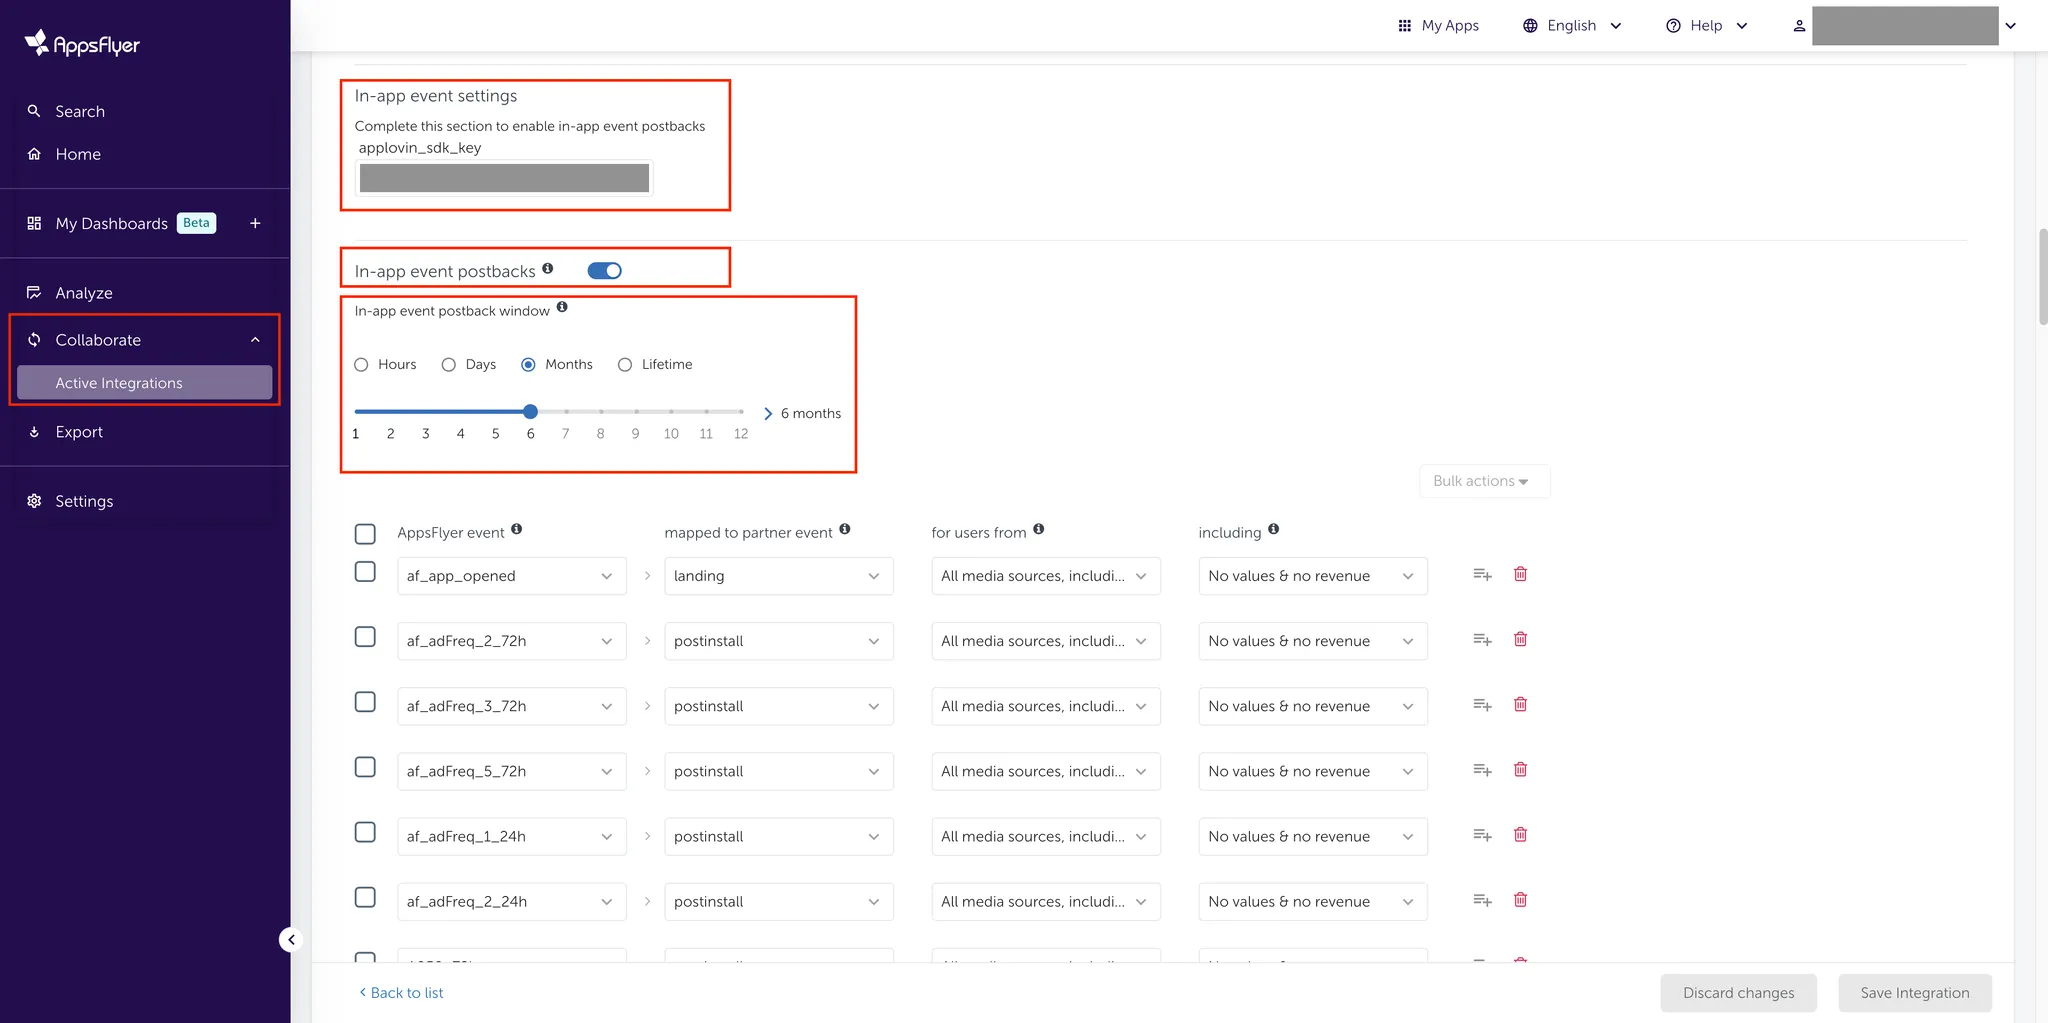Open the 'landing' partner event dropdown
Image resolution: width=2048 pixels, height=1023 pixels.
779,576
